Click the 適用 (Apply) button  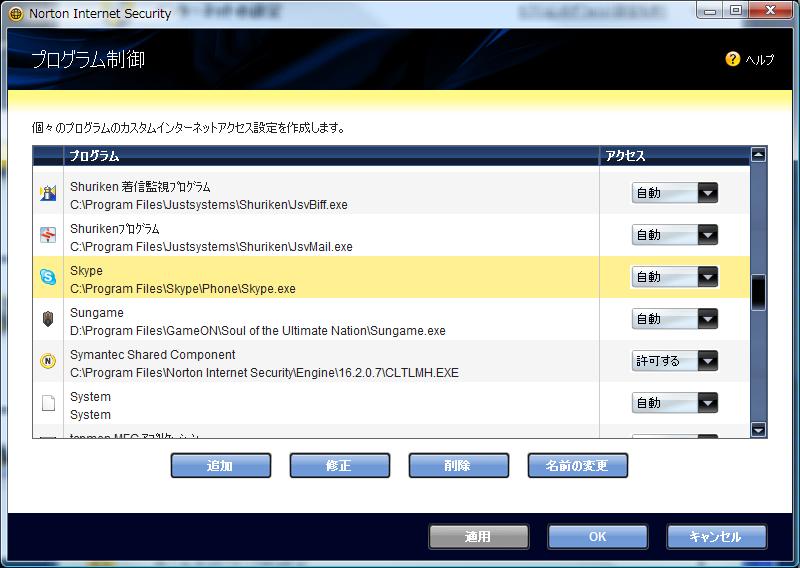click(x=479, y=536)
